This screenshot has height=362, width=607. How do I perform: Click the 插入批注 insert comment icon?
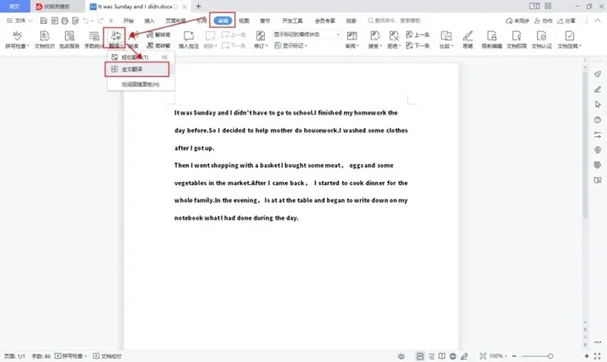pyautogui.click(x=189, y=39)
